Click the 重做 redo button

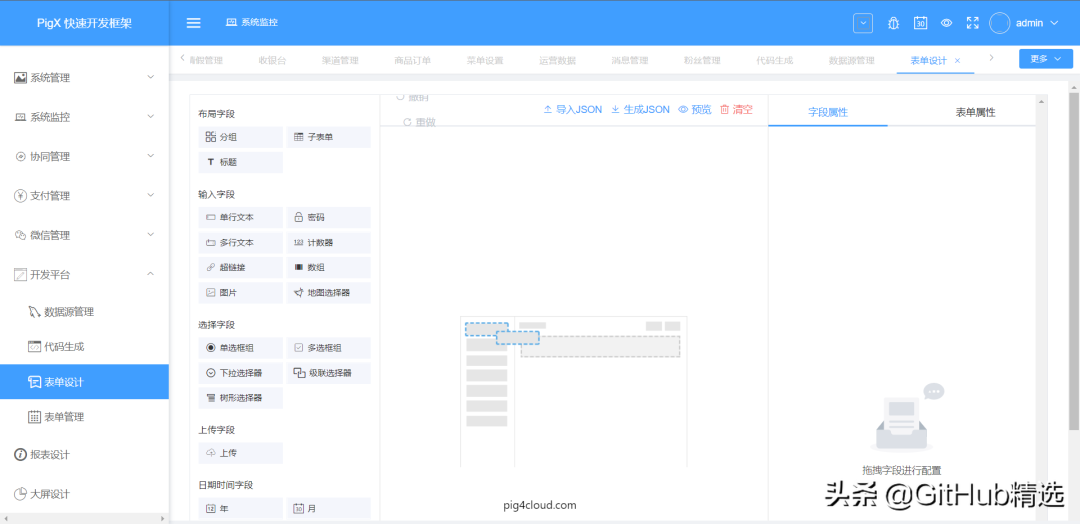tap(419, 122)
